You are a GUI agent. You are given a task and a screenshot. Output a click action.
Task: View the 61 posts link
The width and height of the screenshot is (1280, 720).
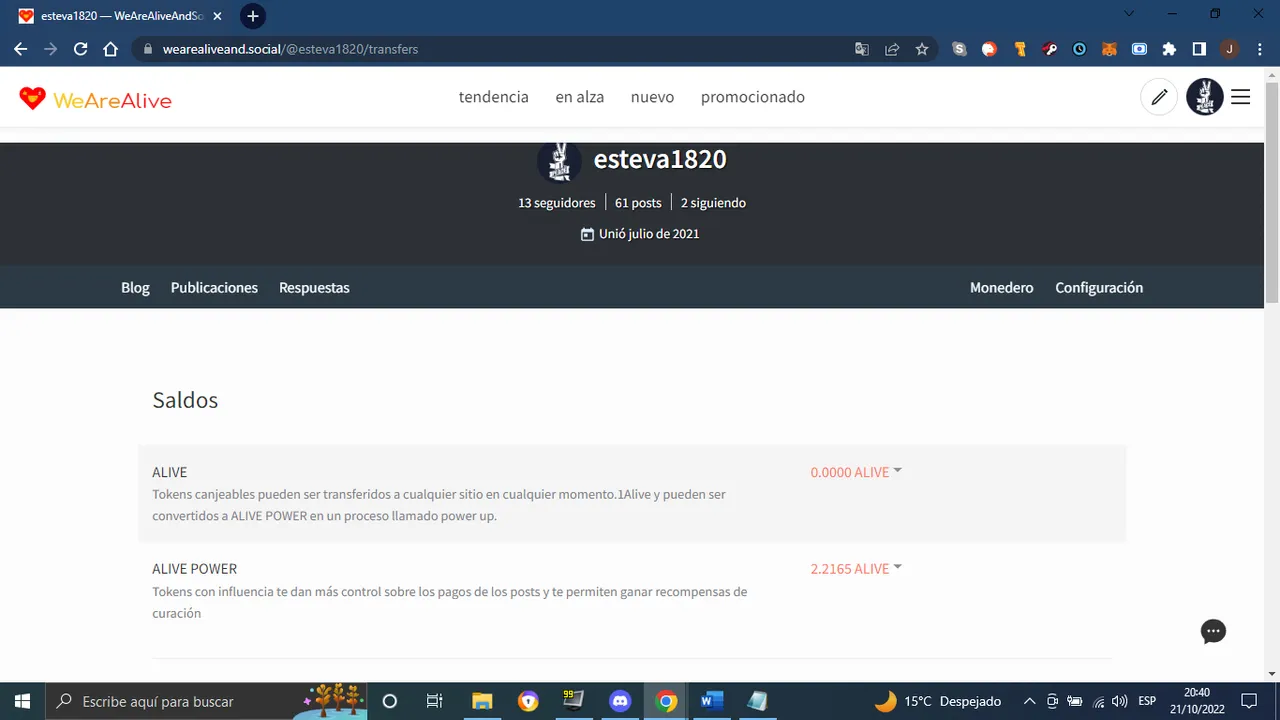(638, 203)
